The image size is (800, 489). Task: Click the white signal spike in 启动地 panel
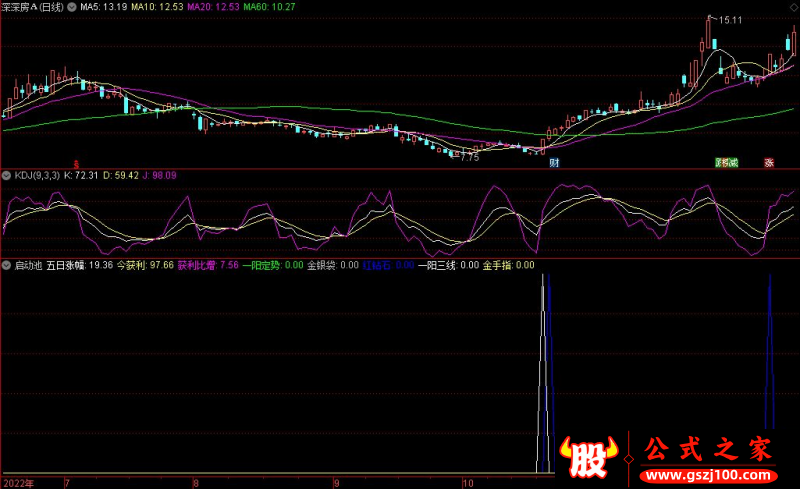pos(543,370)
